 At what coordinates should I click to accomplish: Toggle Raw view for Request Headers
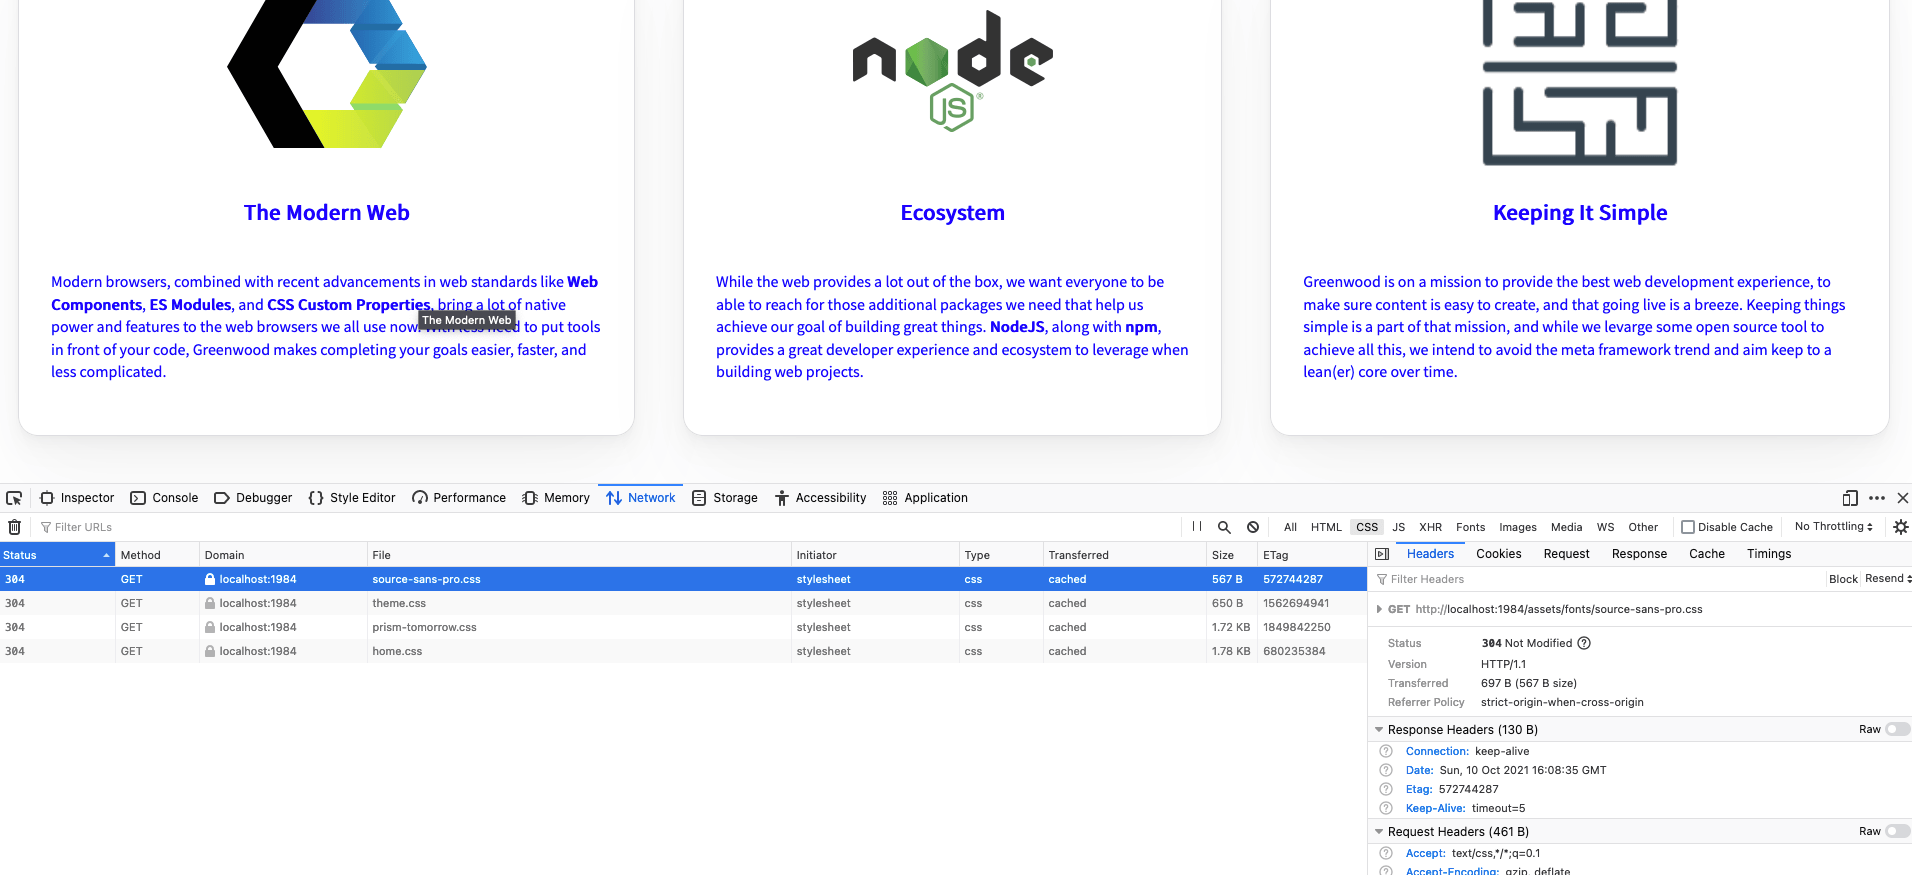click(1897, 831)
